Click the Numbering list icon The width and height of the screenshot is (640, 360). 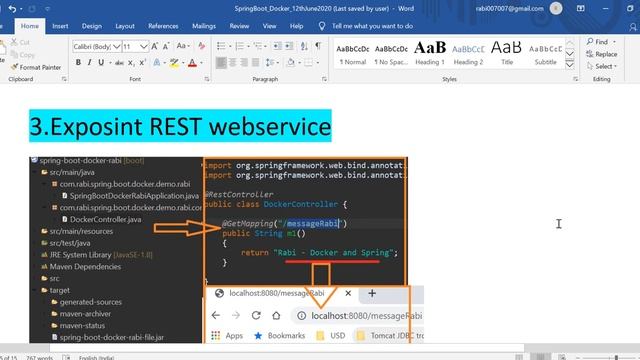[x=240, y=46]
